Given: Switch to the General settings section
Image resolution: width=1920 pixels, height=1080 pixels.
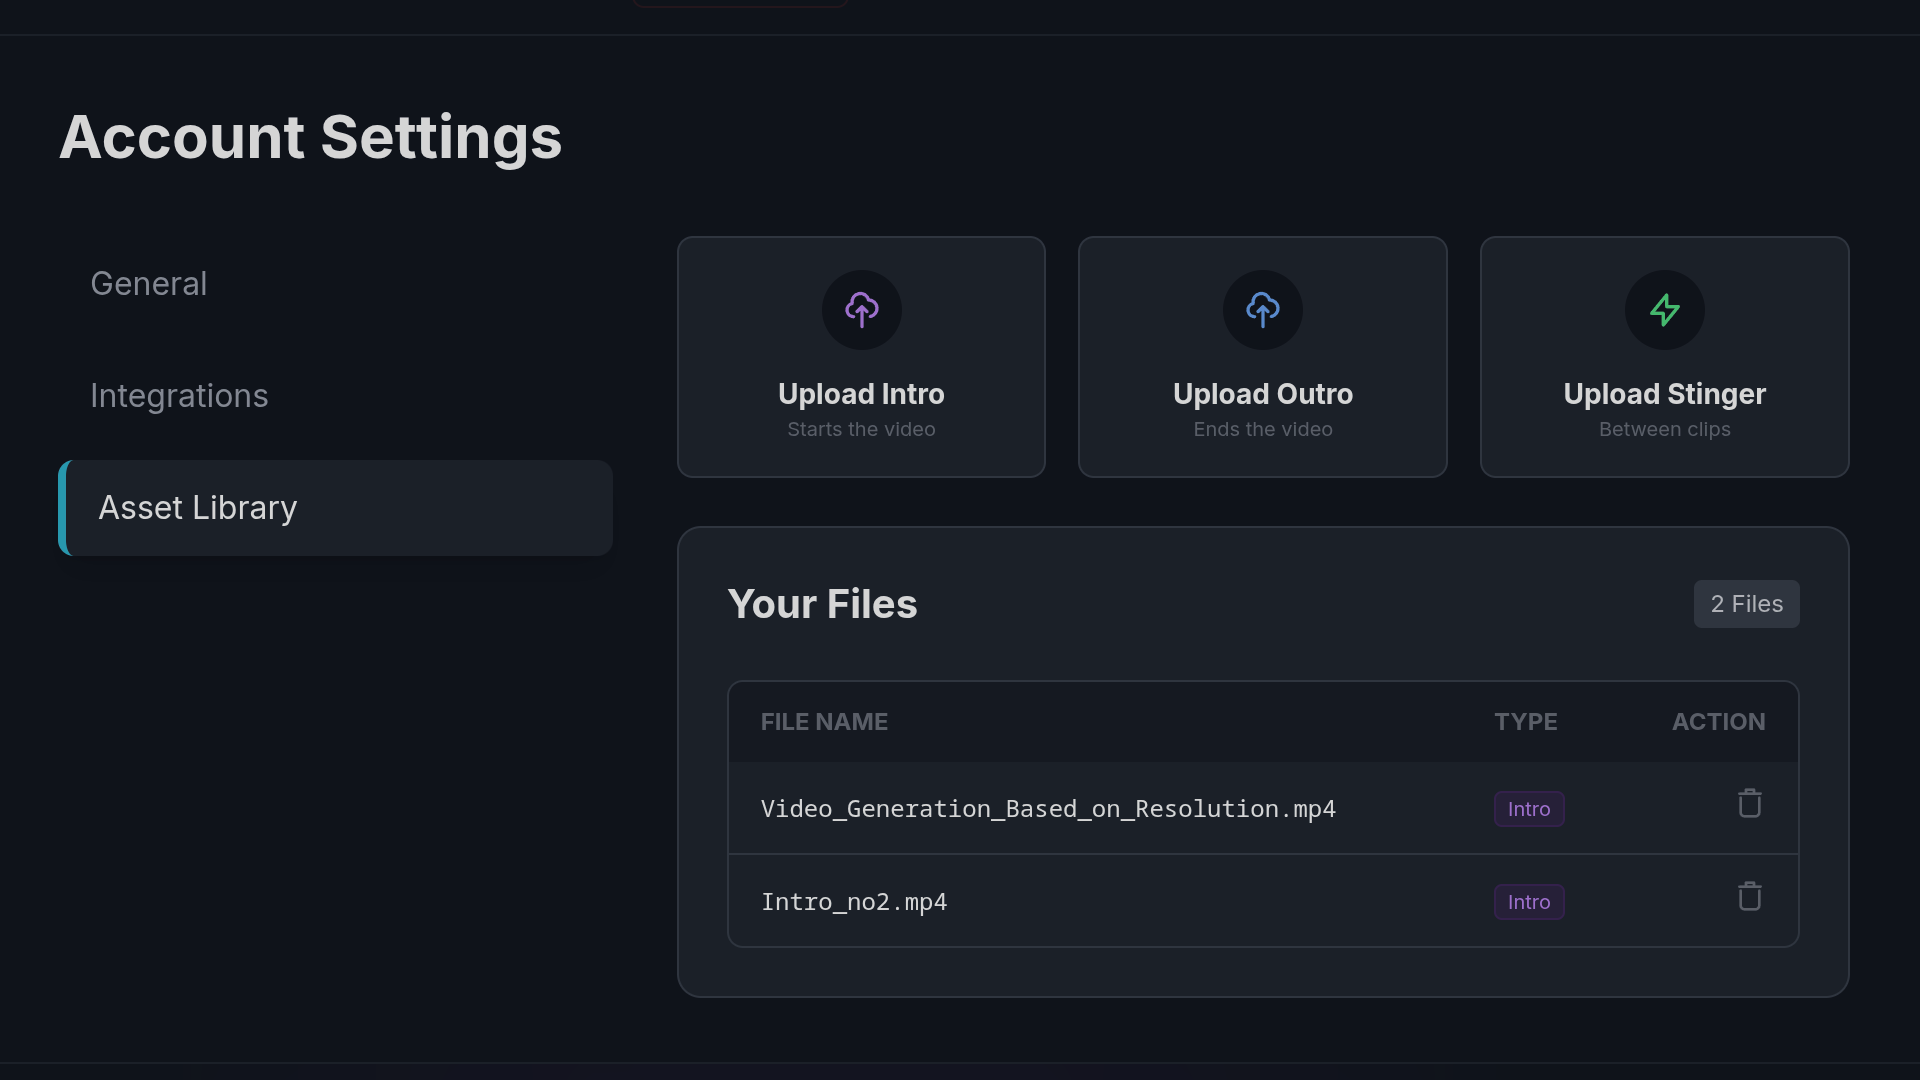Looking at the screenshot, I should 148,283.
